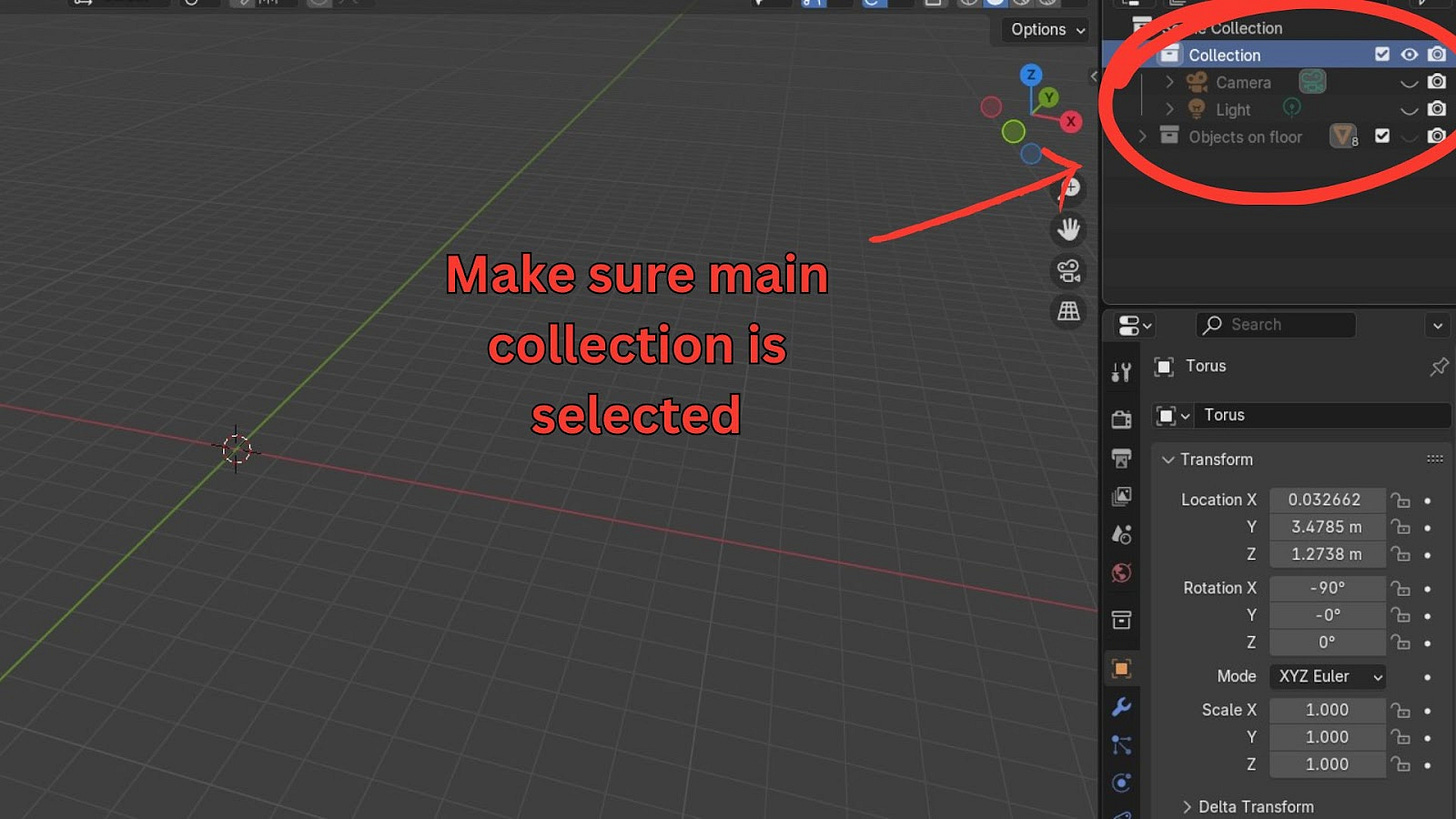
Task: Open the Render properties tab
Action: pyautogui.click(x=1121, y=418)
